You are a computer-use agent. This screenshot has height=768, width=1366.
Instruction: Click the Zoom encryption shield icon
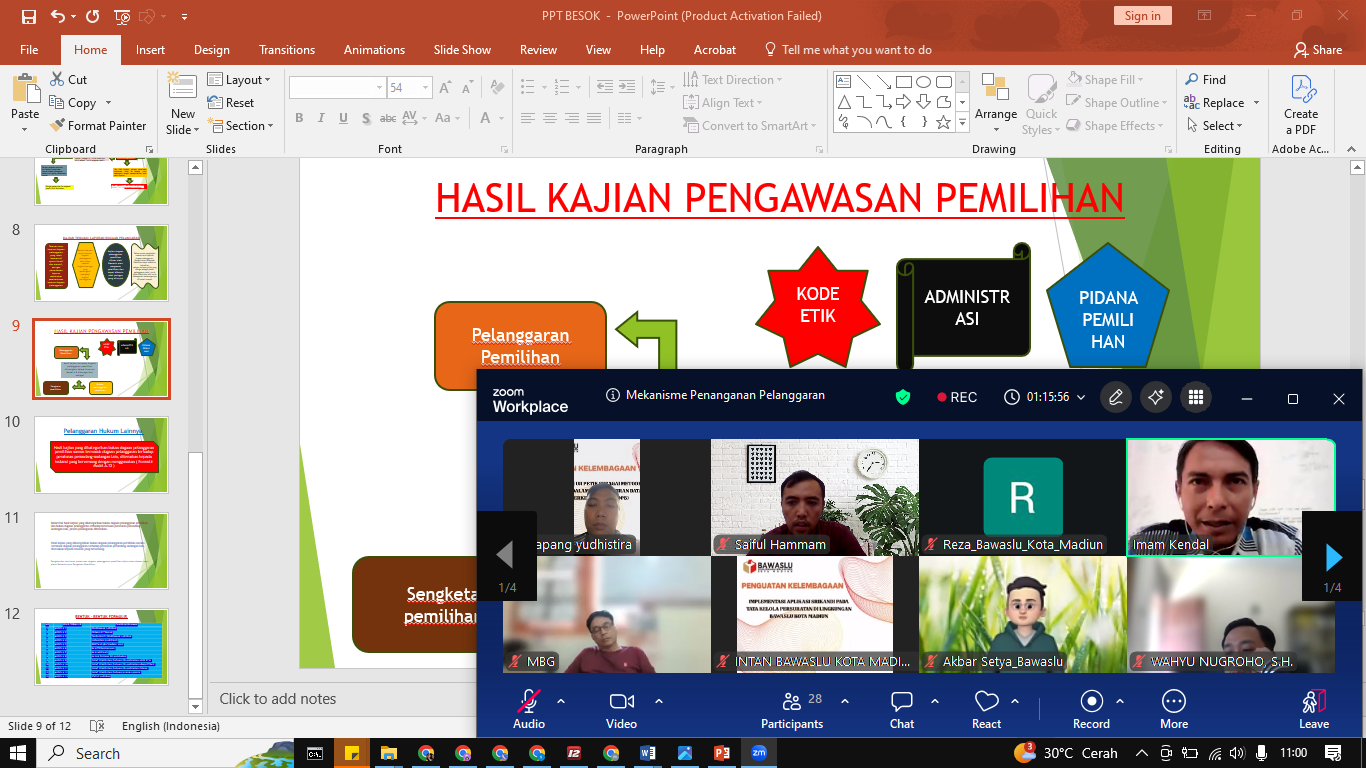(x=903, y=397)
